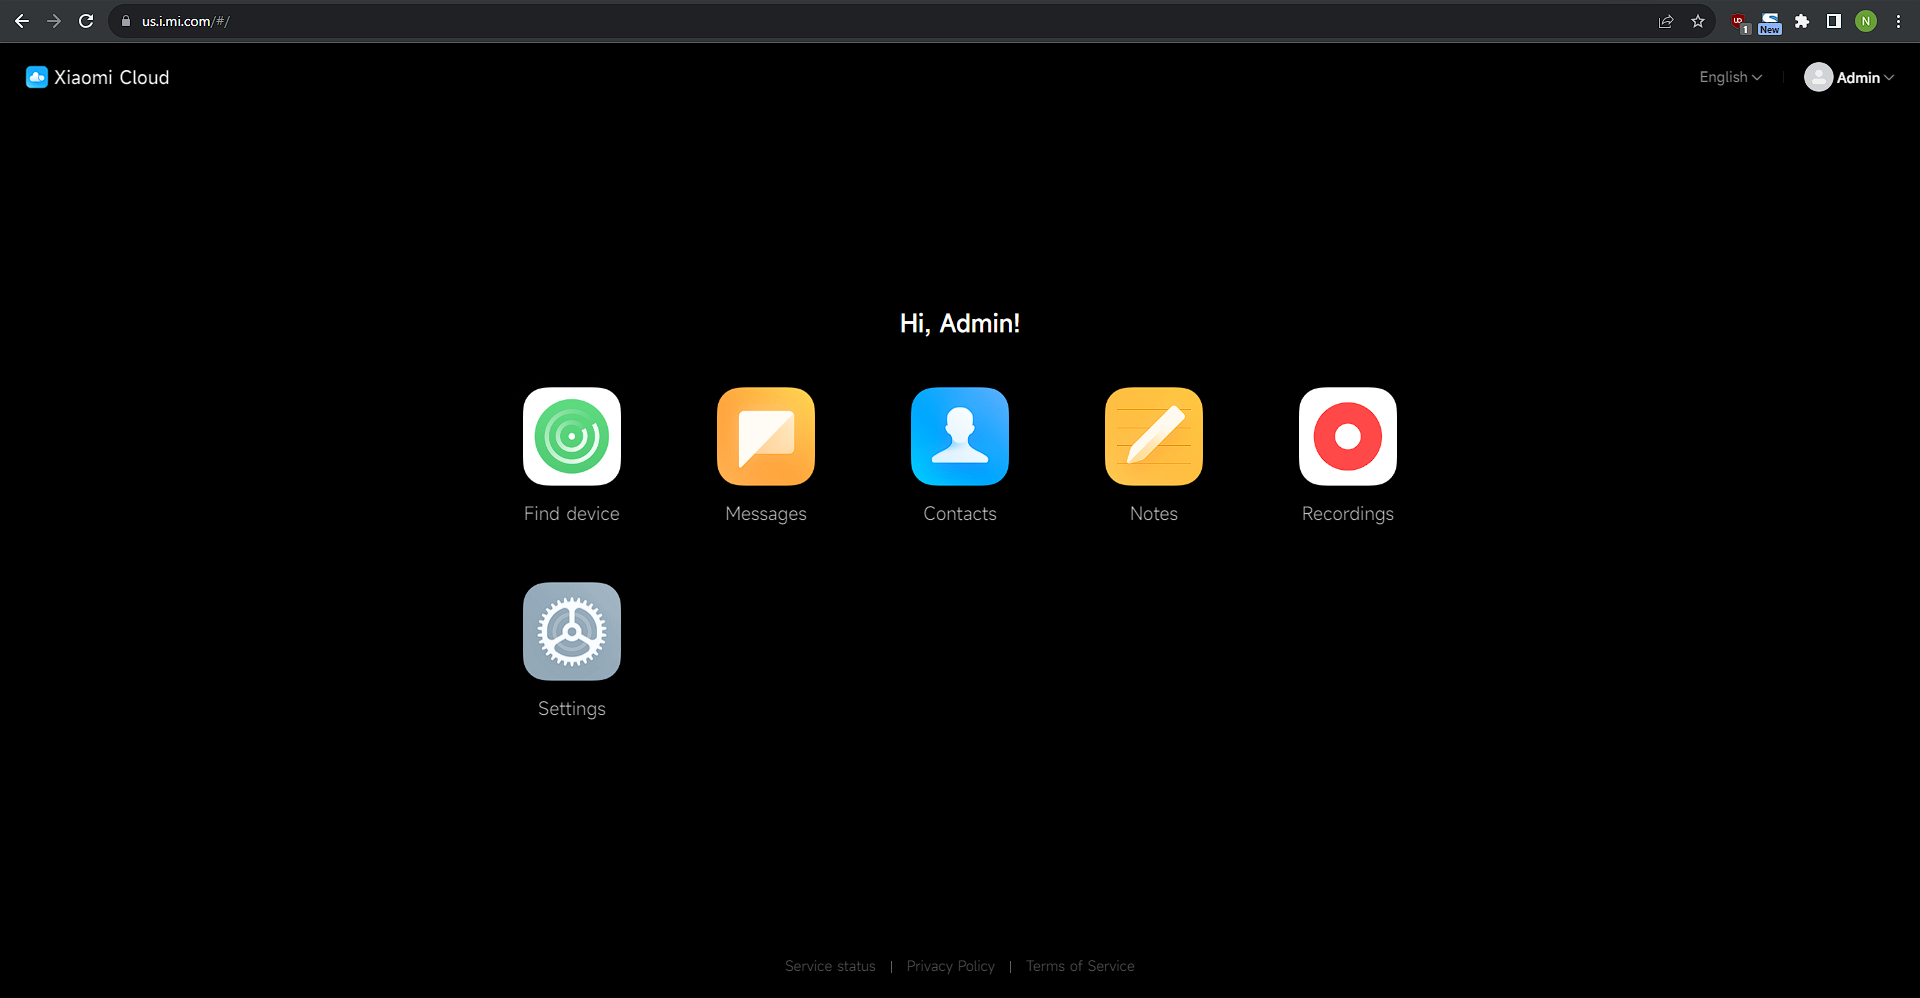Click the Xiaomi Cloud title text
The image size is (1920, 998).
point(112,77)
